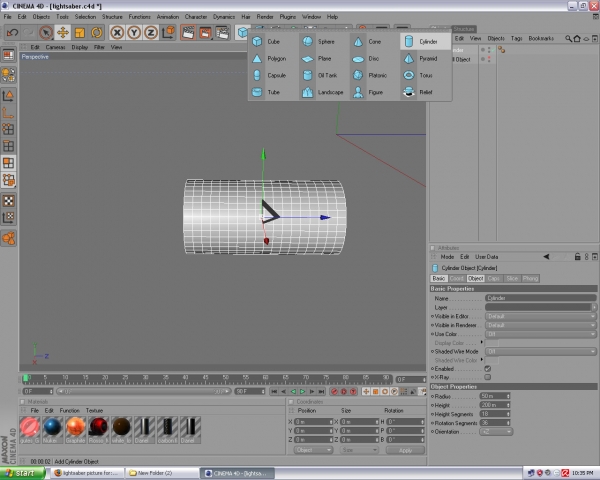Screen dimensions: 600x480
Task: Toggle X axis lock
Action: (117, 33)
